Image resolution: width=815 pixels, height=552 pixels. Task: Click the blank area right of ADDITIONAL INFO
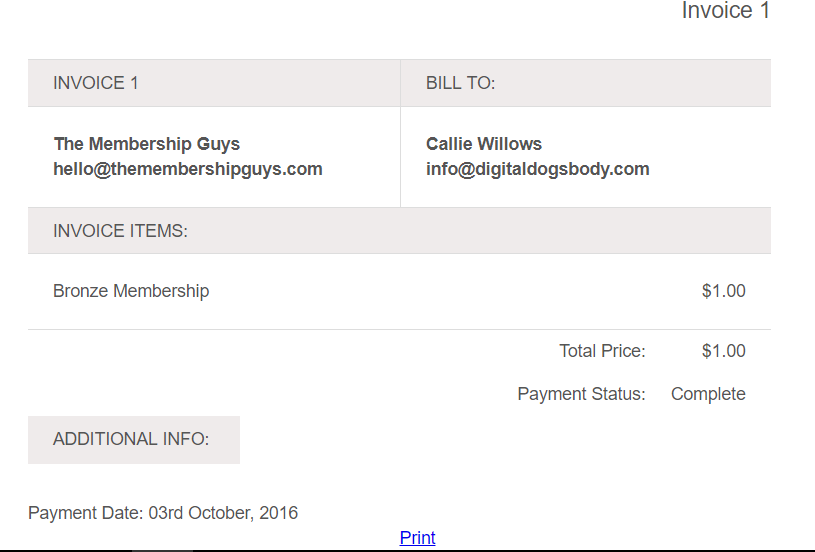[x=505, y=440]
